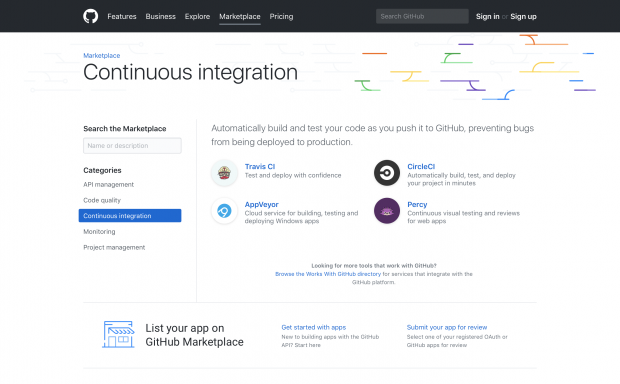Click the Categories heading
The height and width of the screenshot is (384, 620).
(x=102, y=170)
